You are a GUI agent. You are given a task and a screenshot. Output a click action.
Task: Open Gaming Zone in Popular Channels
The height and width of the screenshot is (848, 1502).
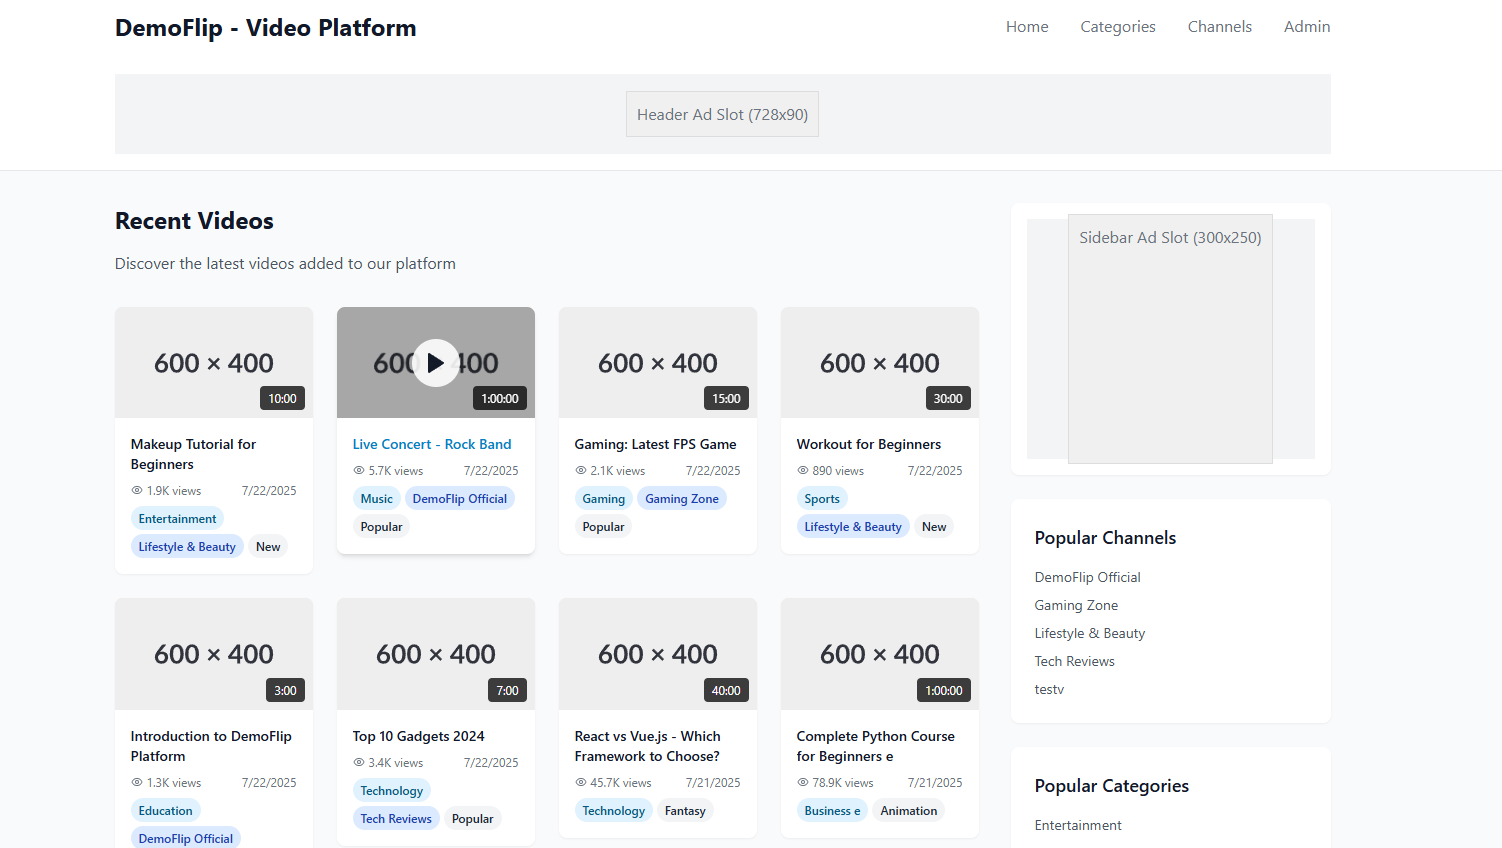point(1076,605)
